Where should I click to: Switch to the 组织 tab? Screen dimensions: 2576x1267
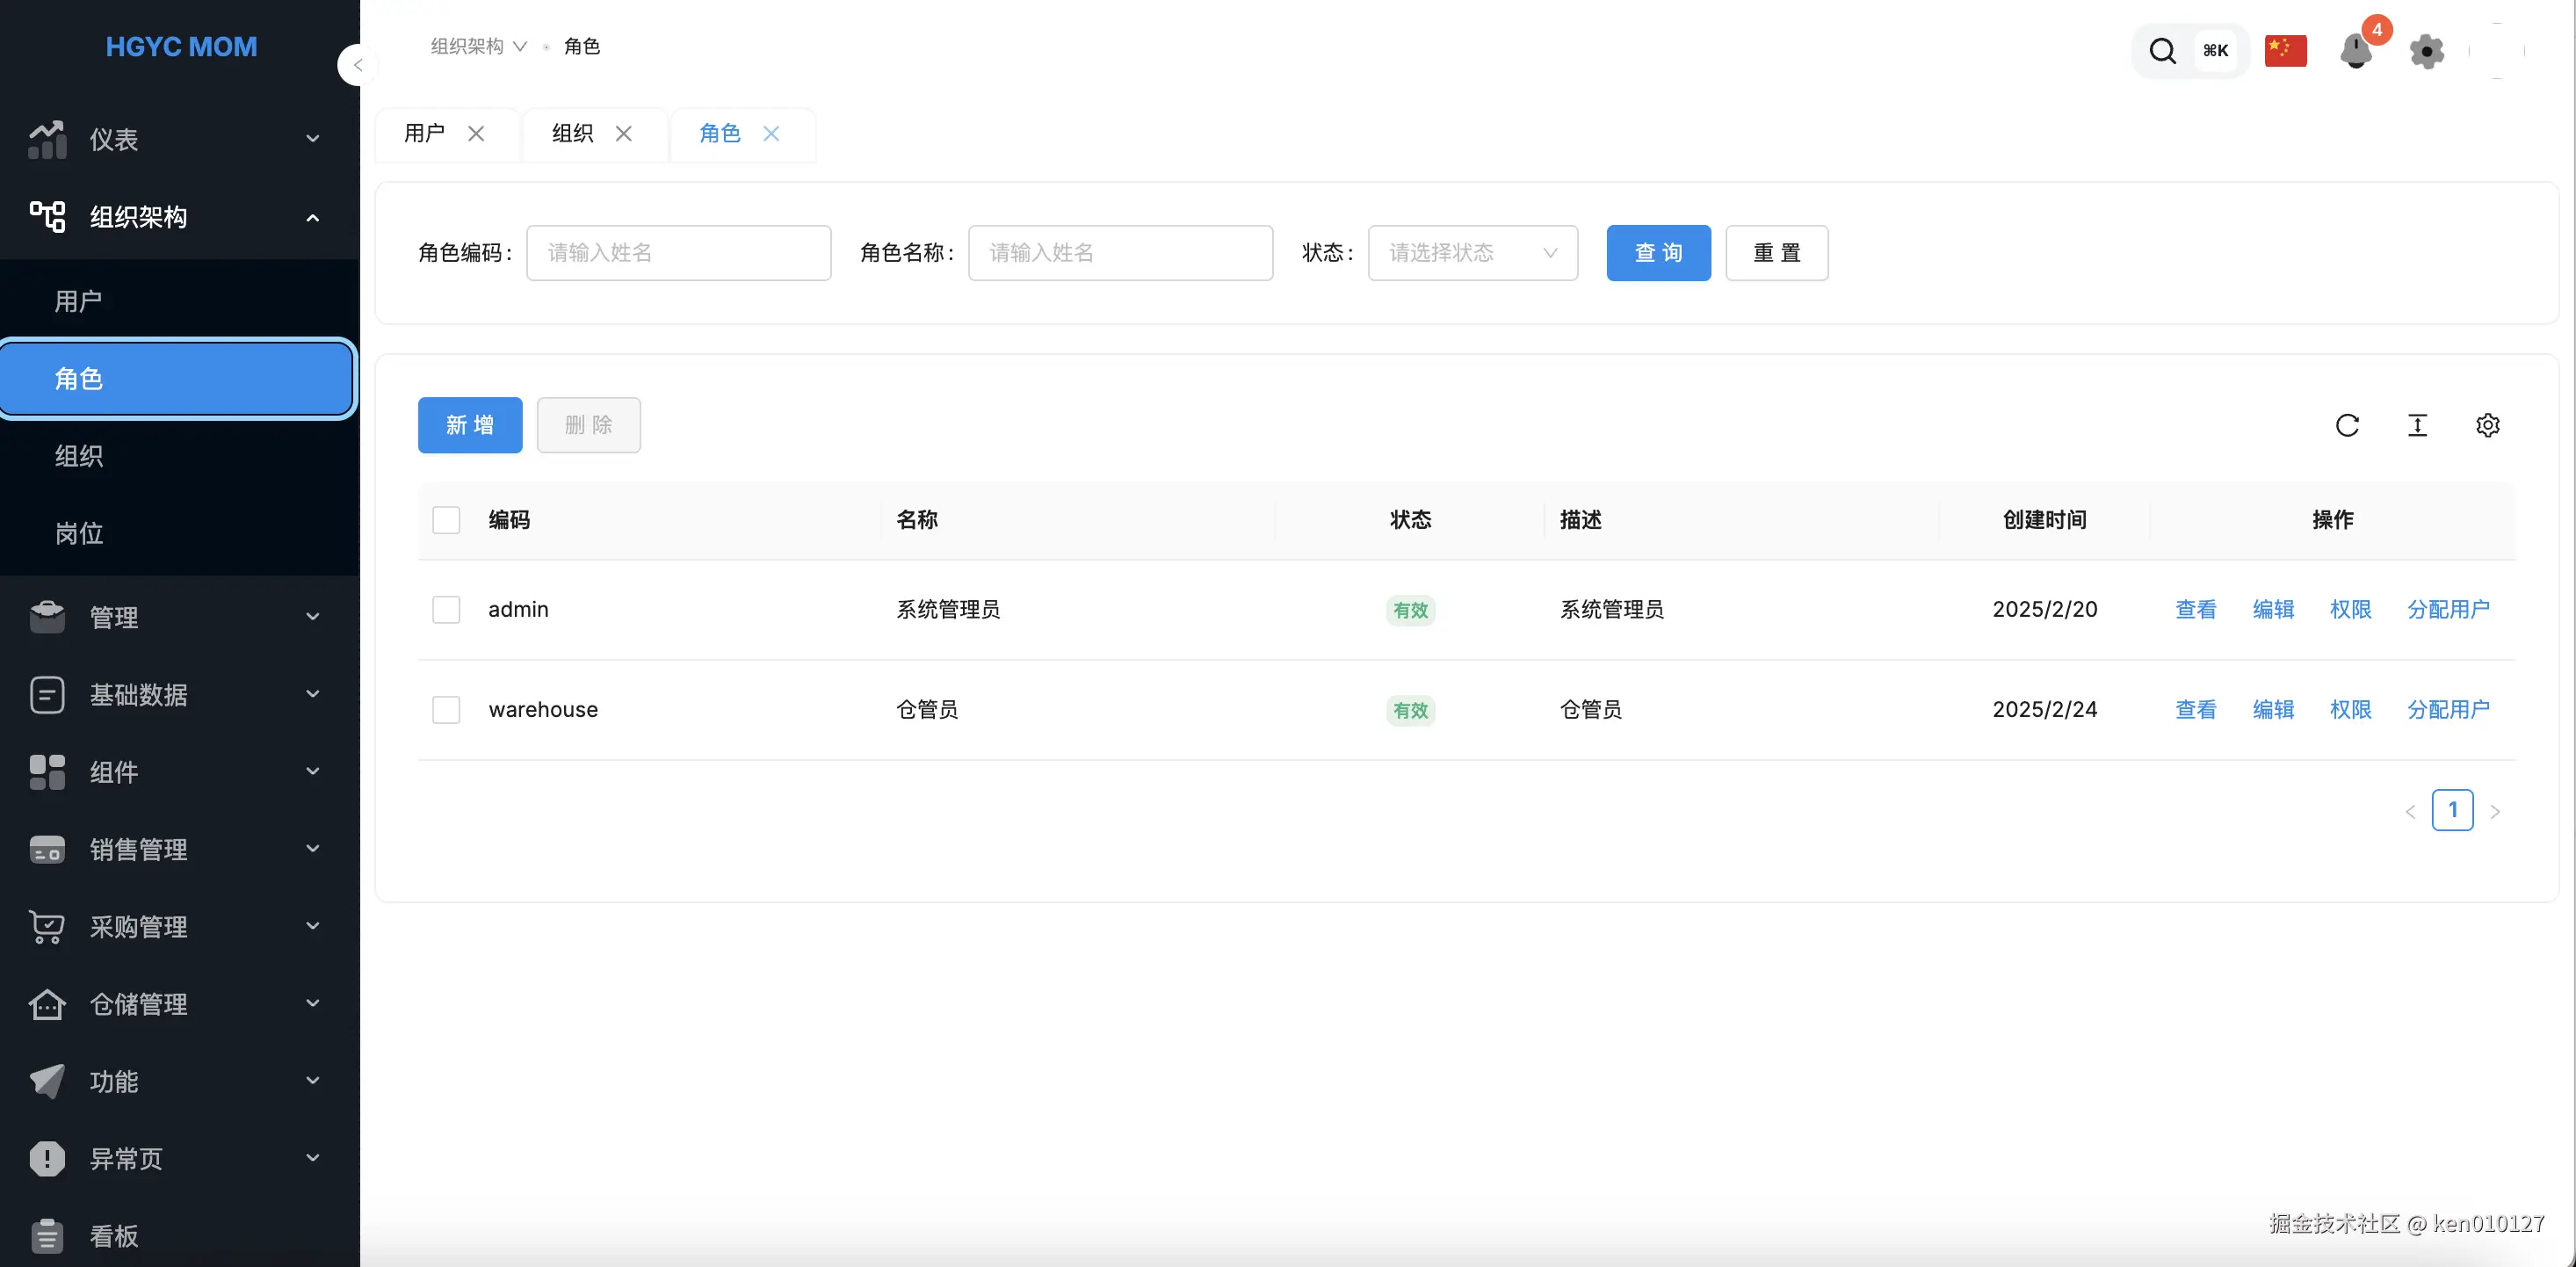(x=573, y=133)
